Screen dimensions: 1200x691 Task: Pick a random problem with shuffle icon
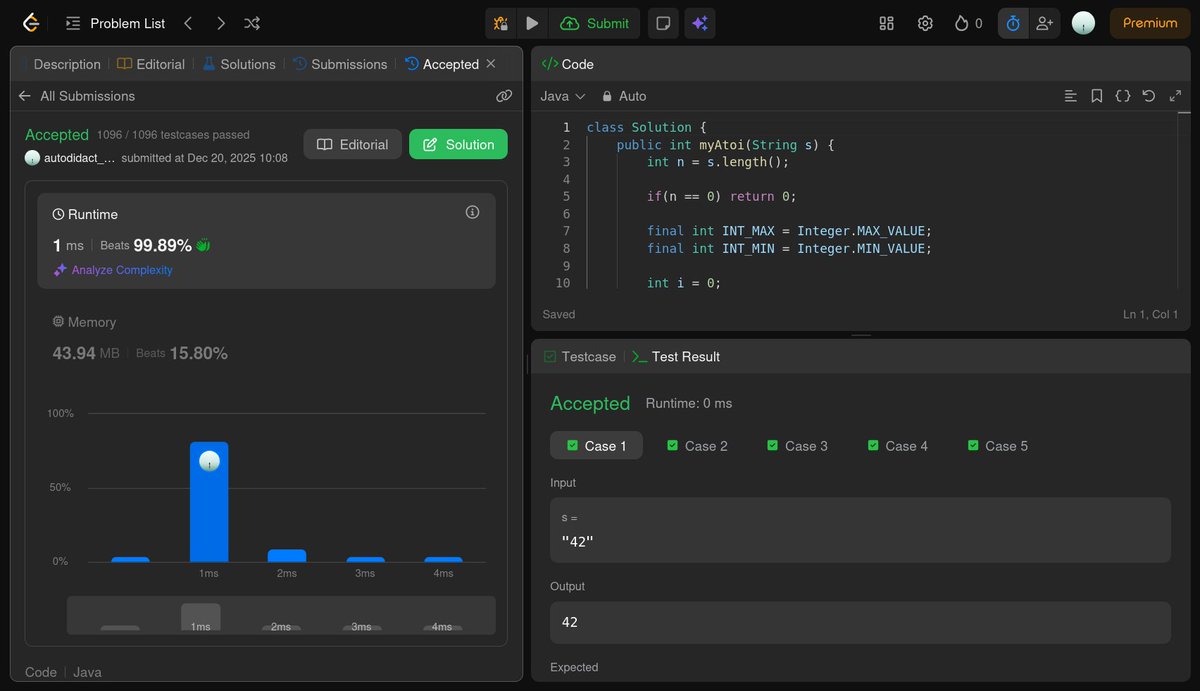pyautogui.click(x=252, y=23)
